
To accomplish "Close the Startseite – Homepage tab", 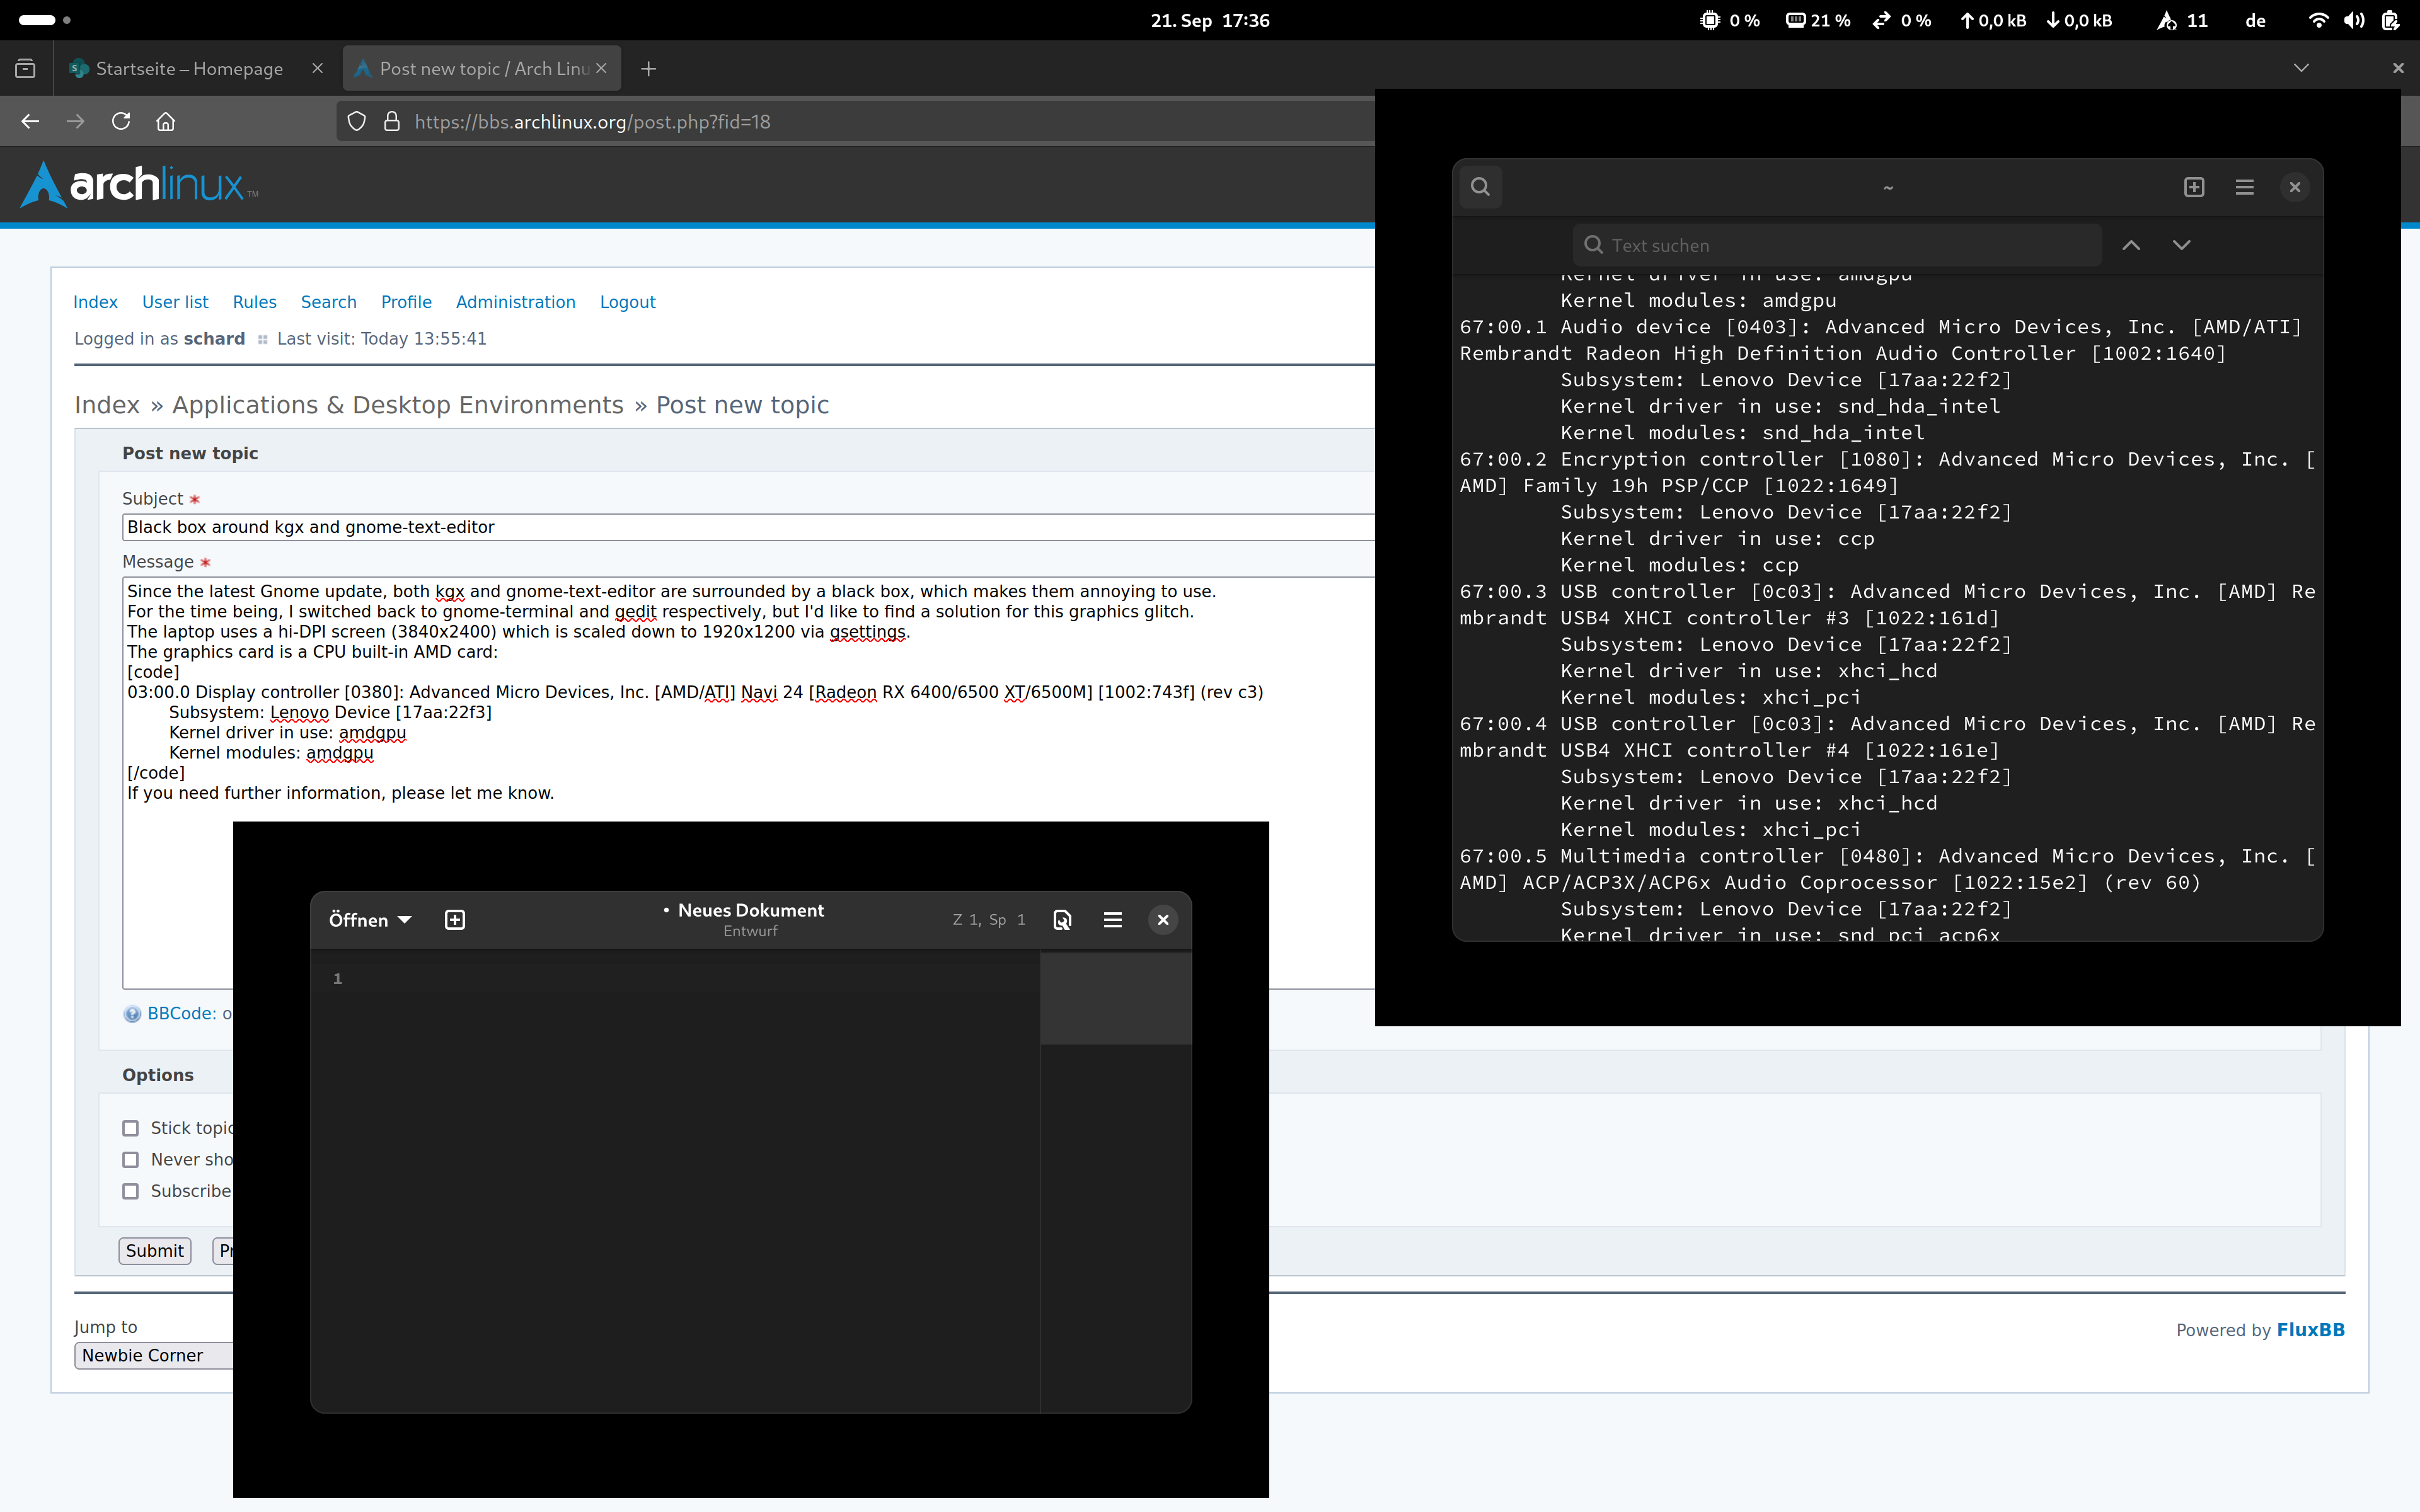I will click(x=317, y=68).
